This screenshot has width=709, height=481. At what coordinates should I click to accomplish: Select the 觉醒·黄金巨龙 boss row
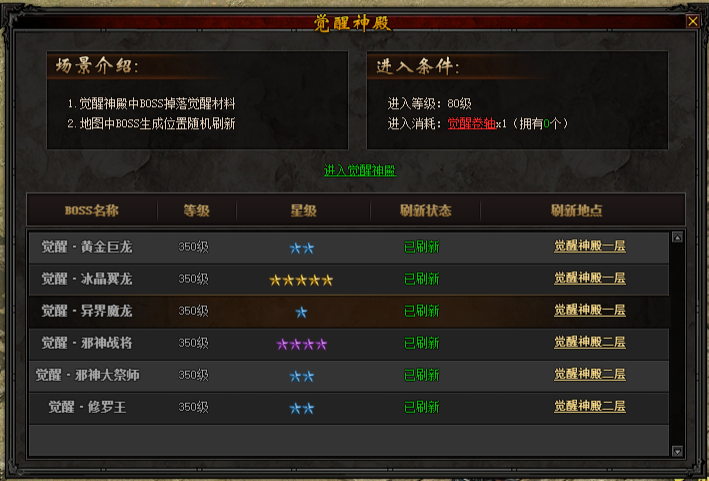349,247
